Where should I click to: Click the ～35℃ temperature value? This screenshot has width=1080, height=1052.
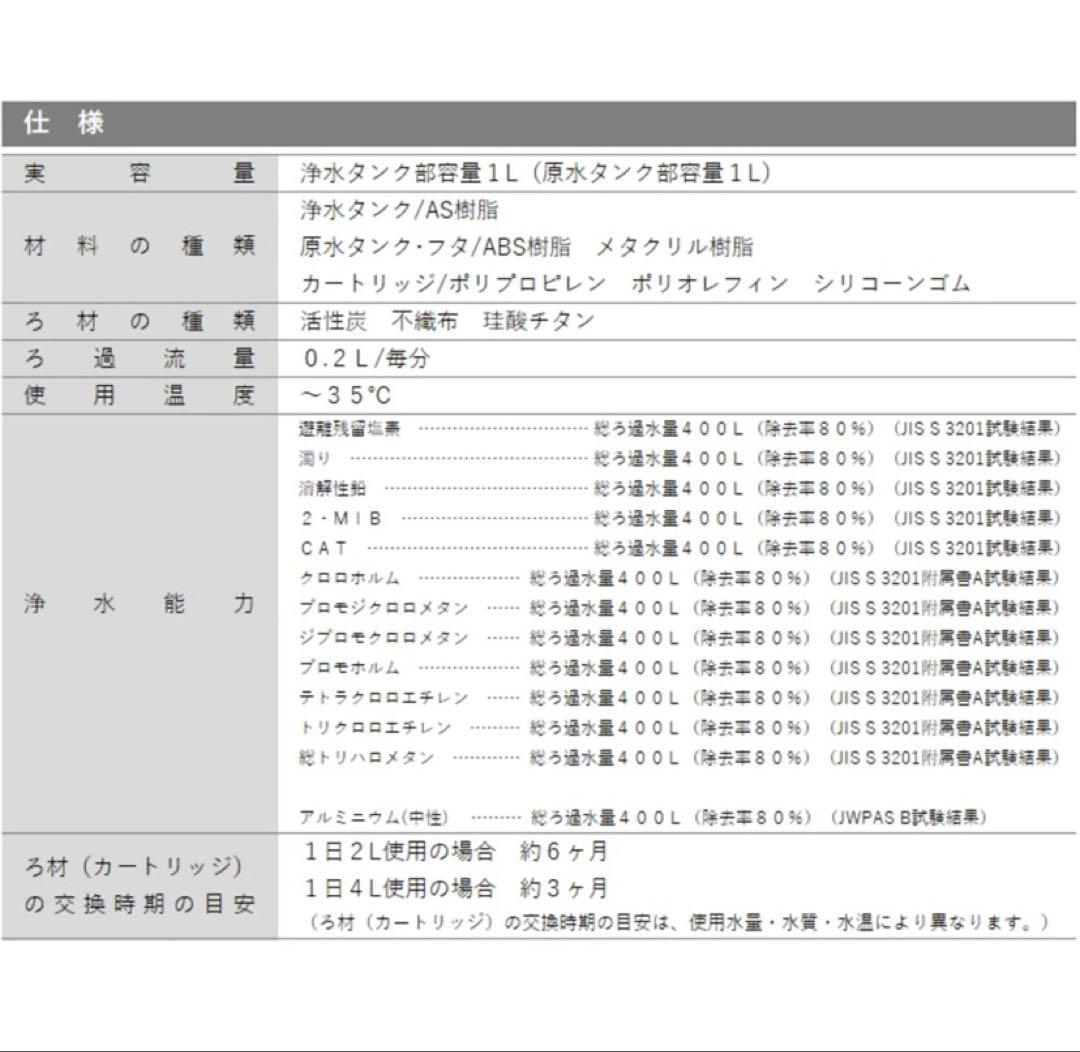point(346,396)
